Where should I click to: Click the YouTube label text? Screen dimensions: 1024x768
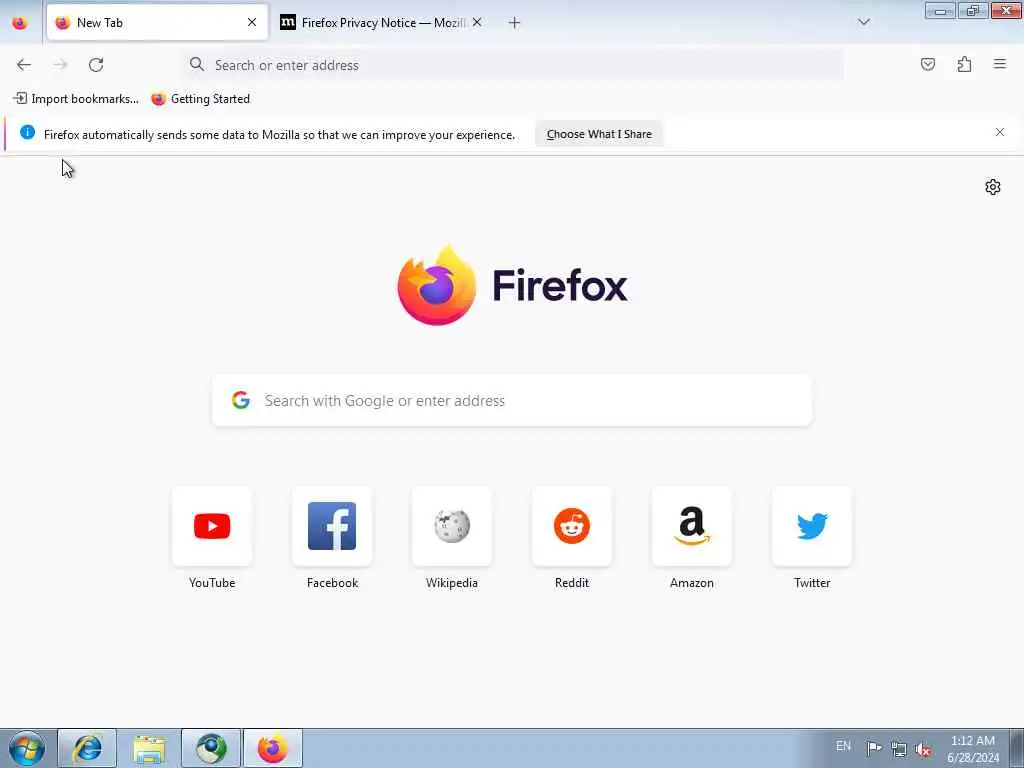pos(212,583)
